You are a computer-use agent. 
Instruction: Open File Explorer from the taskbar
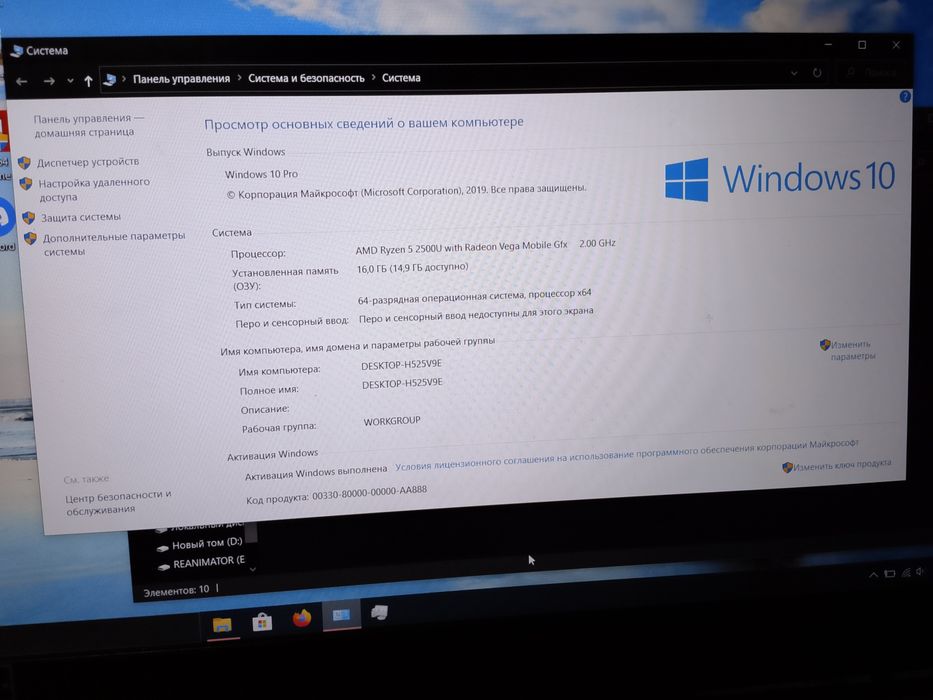(x=222, y=624)
